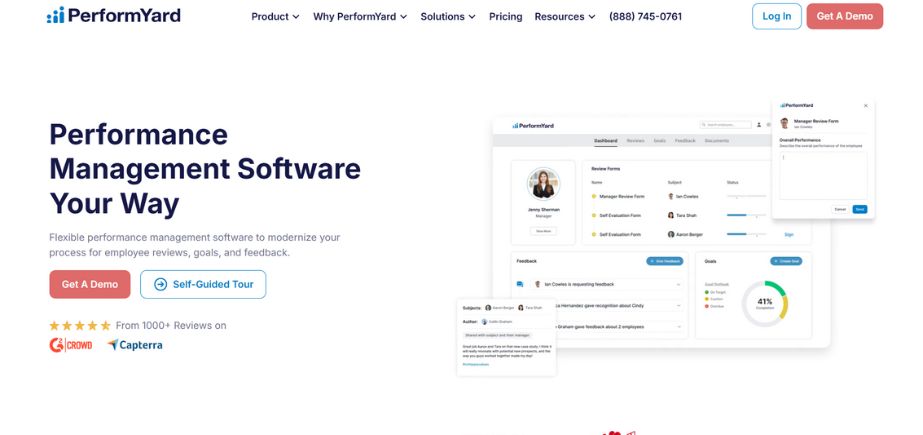Select the Feedback tab in preview
This screenshot has width=923, height=435.
685,141
